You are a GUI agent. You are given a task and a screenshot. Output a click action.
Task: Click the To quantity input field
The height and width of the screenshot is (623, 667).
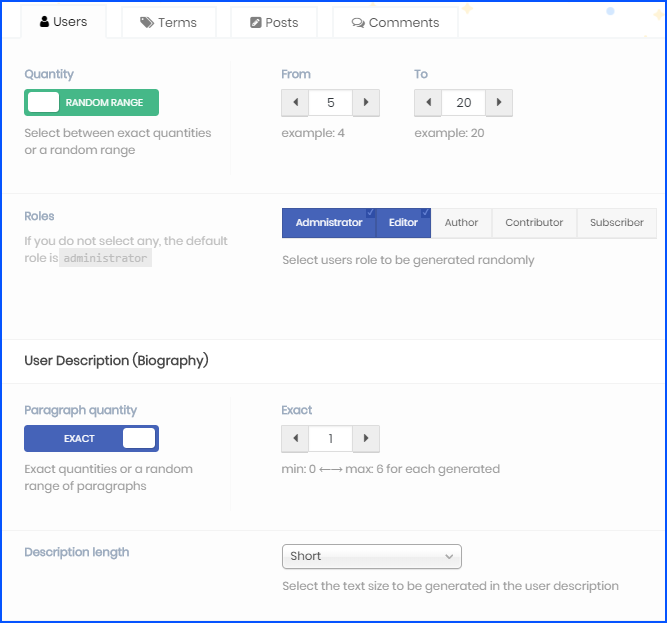[463, 103]
